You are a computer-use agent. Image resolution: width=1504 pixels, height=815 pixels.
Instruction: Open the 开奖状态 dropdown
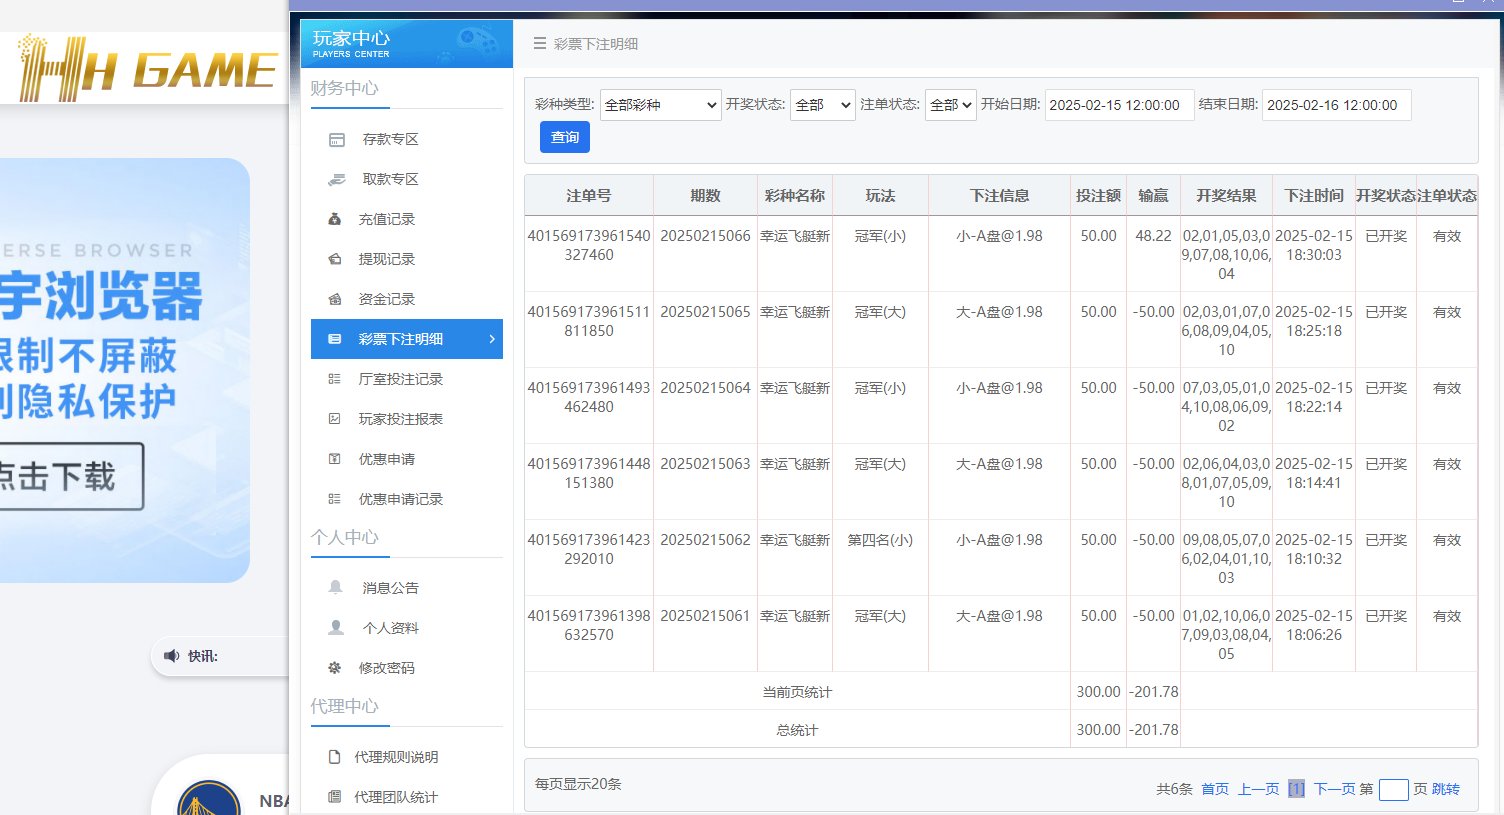coord(822,104)
